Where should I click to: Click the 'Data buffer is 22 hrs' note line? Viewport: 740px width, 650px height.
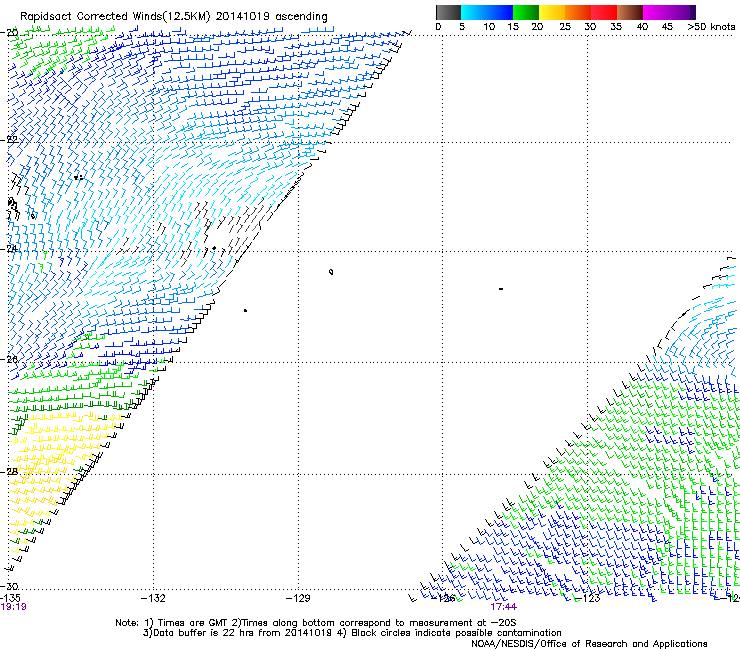click(352, 633)
